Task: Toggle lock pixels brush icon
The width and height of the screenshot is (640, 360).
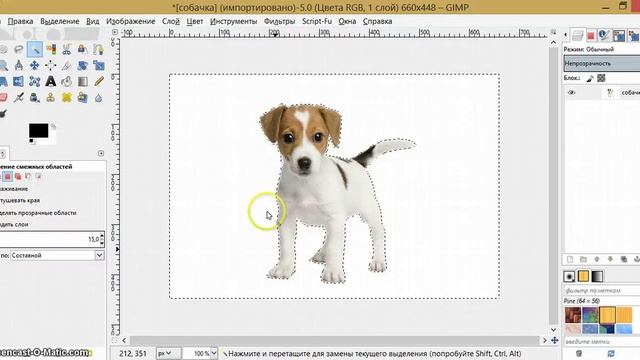Action: tap(590, 78)
